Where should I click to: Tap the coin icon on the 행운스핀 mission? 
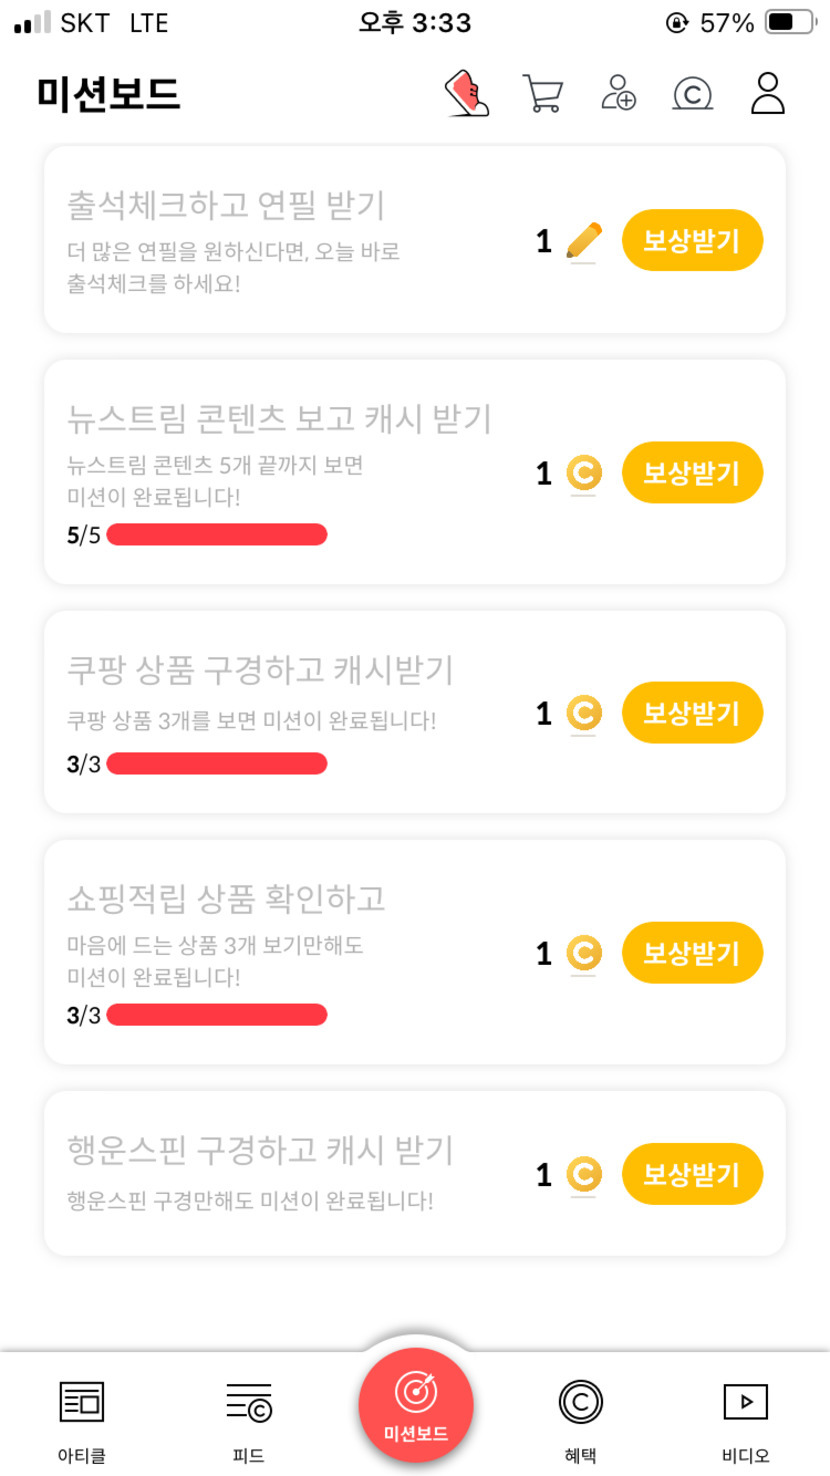[x=584, y=1174]
